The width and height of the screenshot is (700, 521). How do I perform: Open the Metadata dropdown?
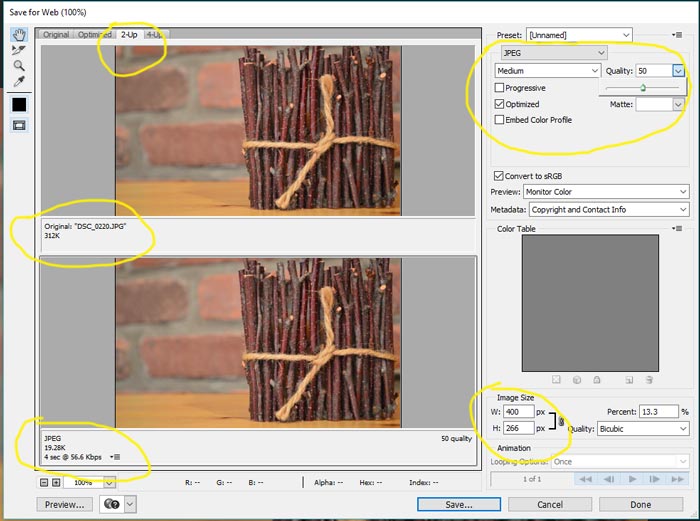609,209
